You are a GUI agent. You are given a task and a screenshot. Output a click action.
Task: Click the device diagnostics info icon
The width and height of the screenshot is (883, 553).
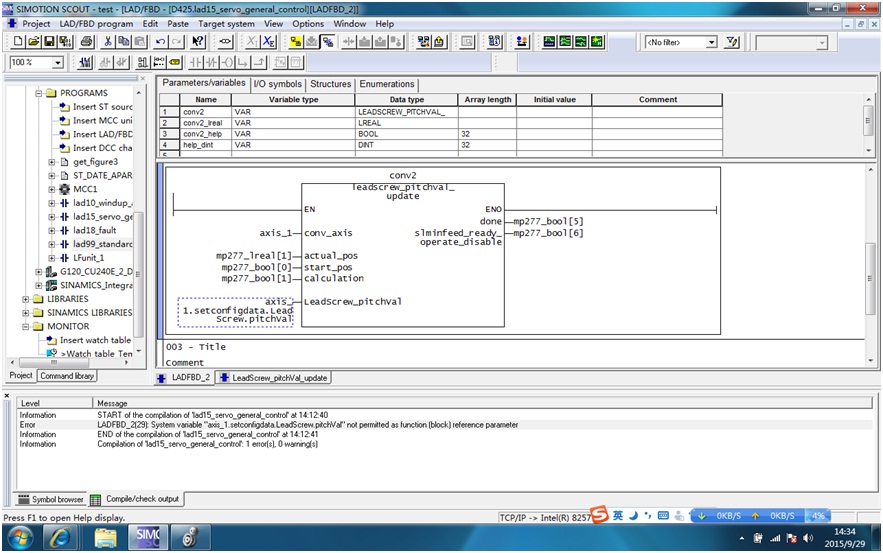pyautogui.click(x=495, y=42)
